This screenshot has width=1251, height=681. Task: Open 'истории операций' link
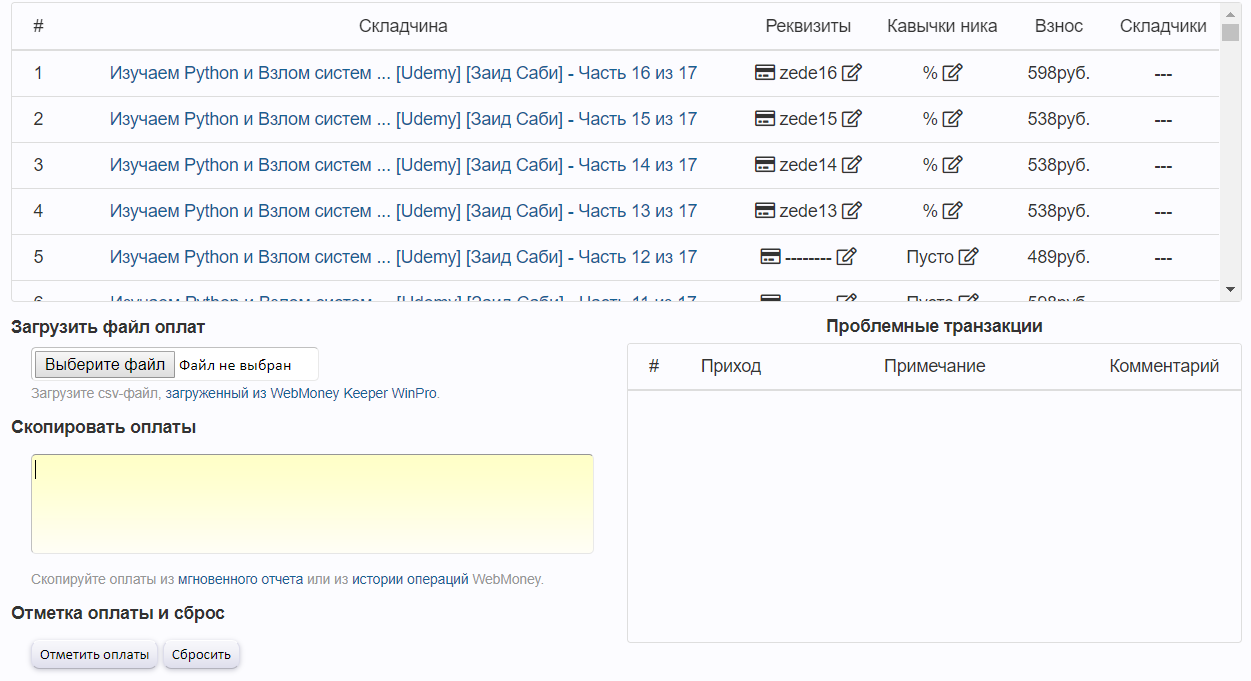[410, 579]
